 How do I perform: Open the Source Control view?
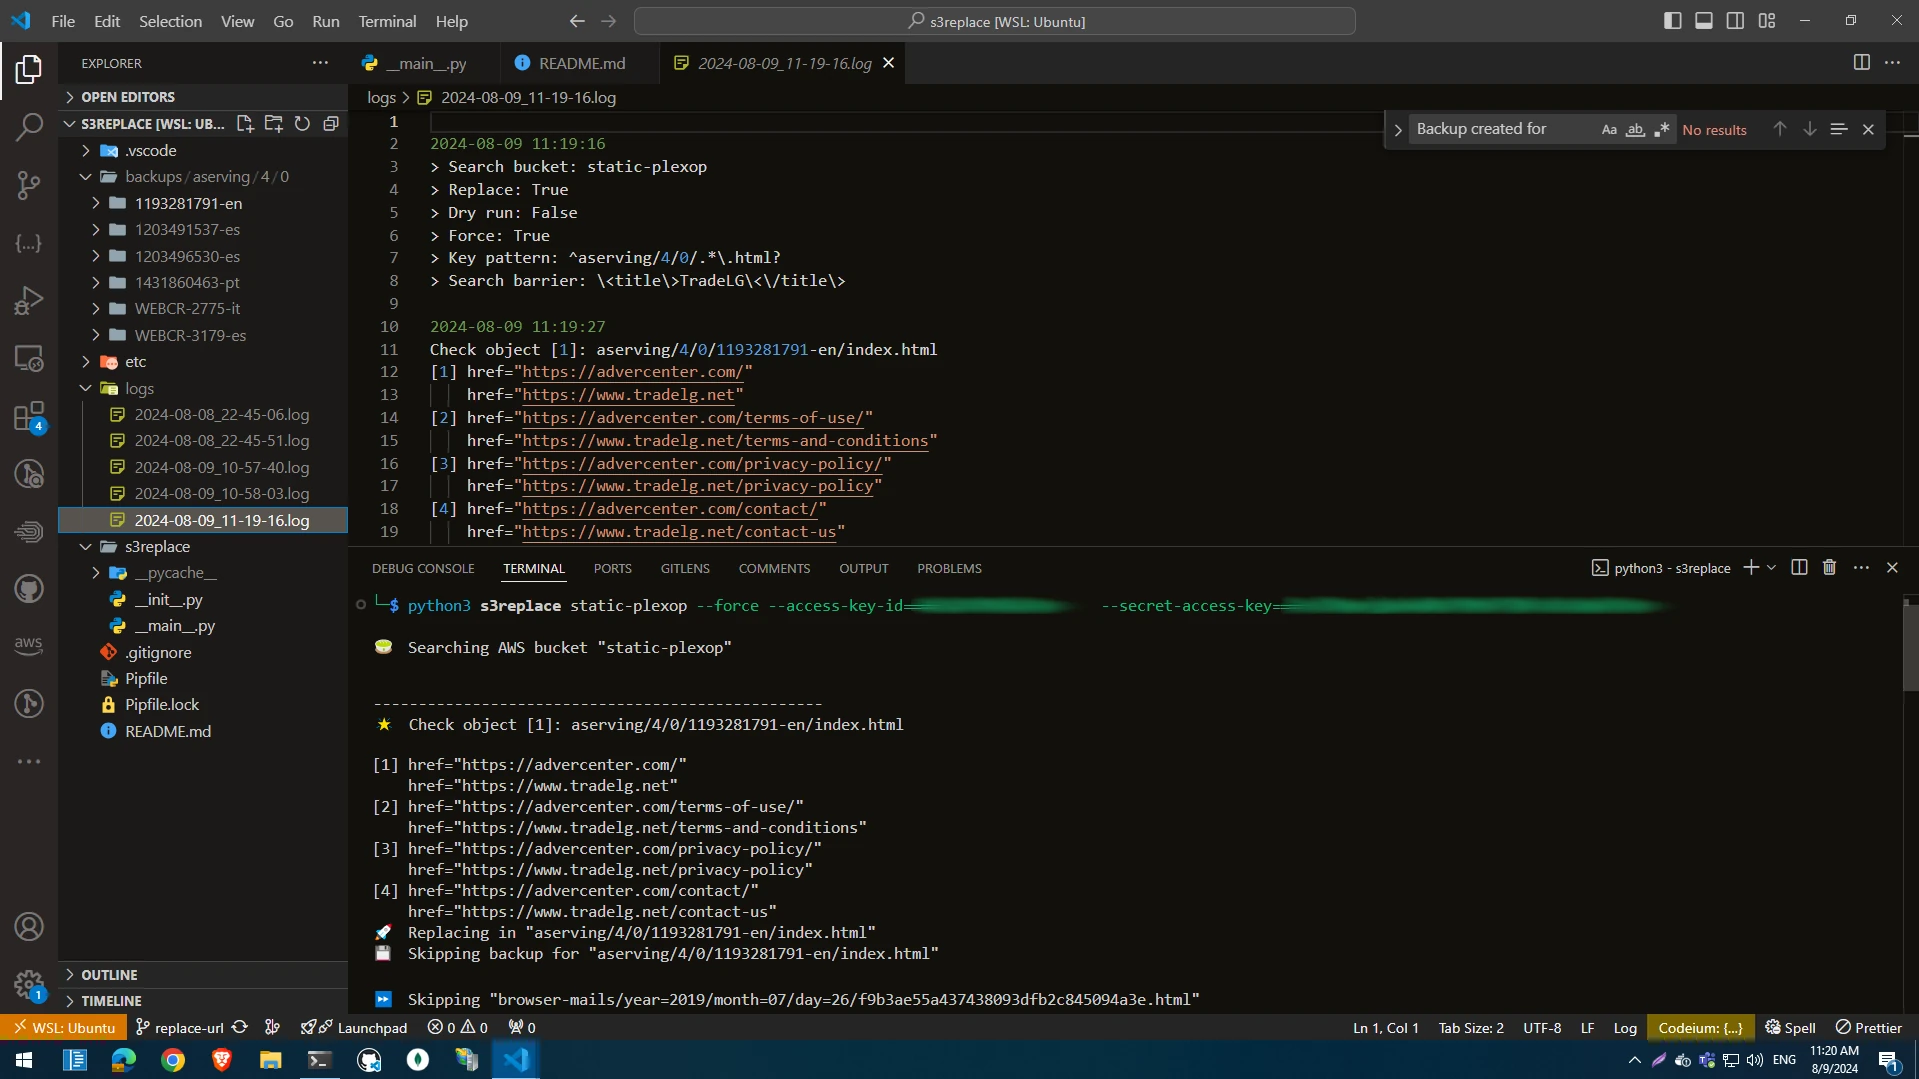click(x=29, y=185)
